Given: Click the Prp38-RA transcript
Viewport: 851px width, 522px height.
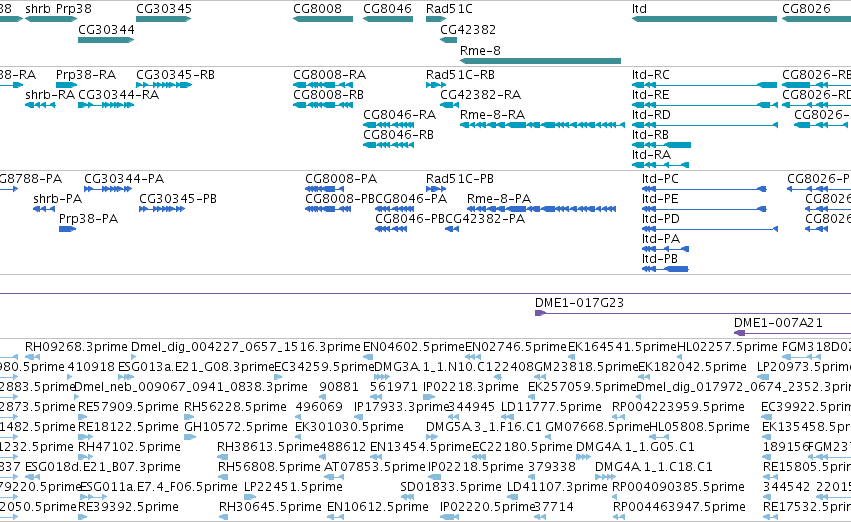Looking at the screenshot, I should [x=66, y=85].
